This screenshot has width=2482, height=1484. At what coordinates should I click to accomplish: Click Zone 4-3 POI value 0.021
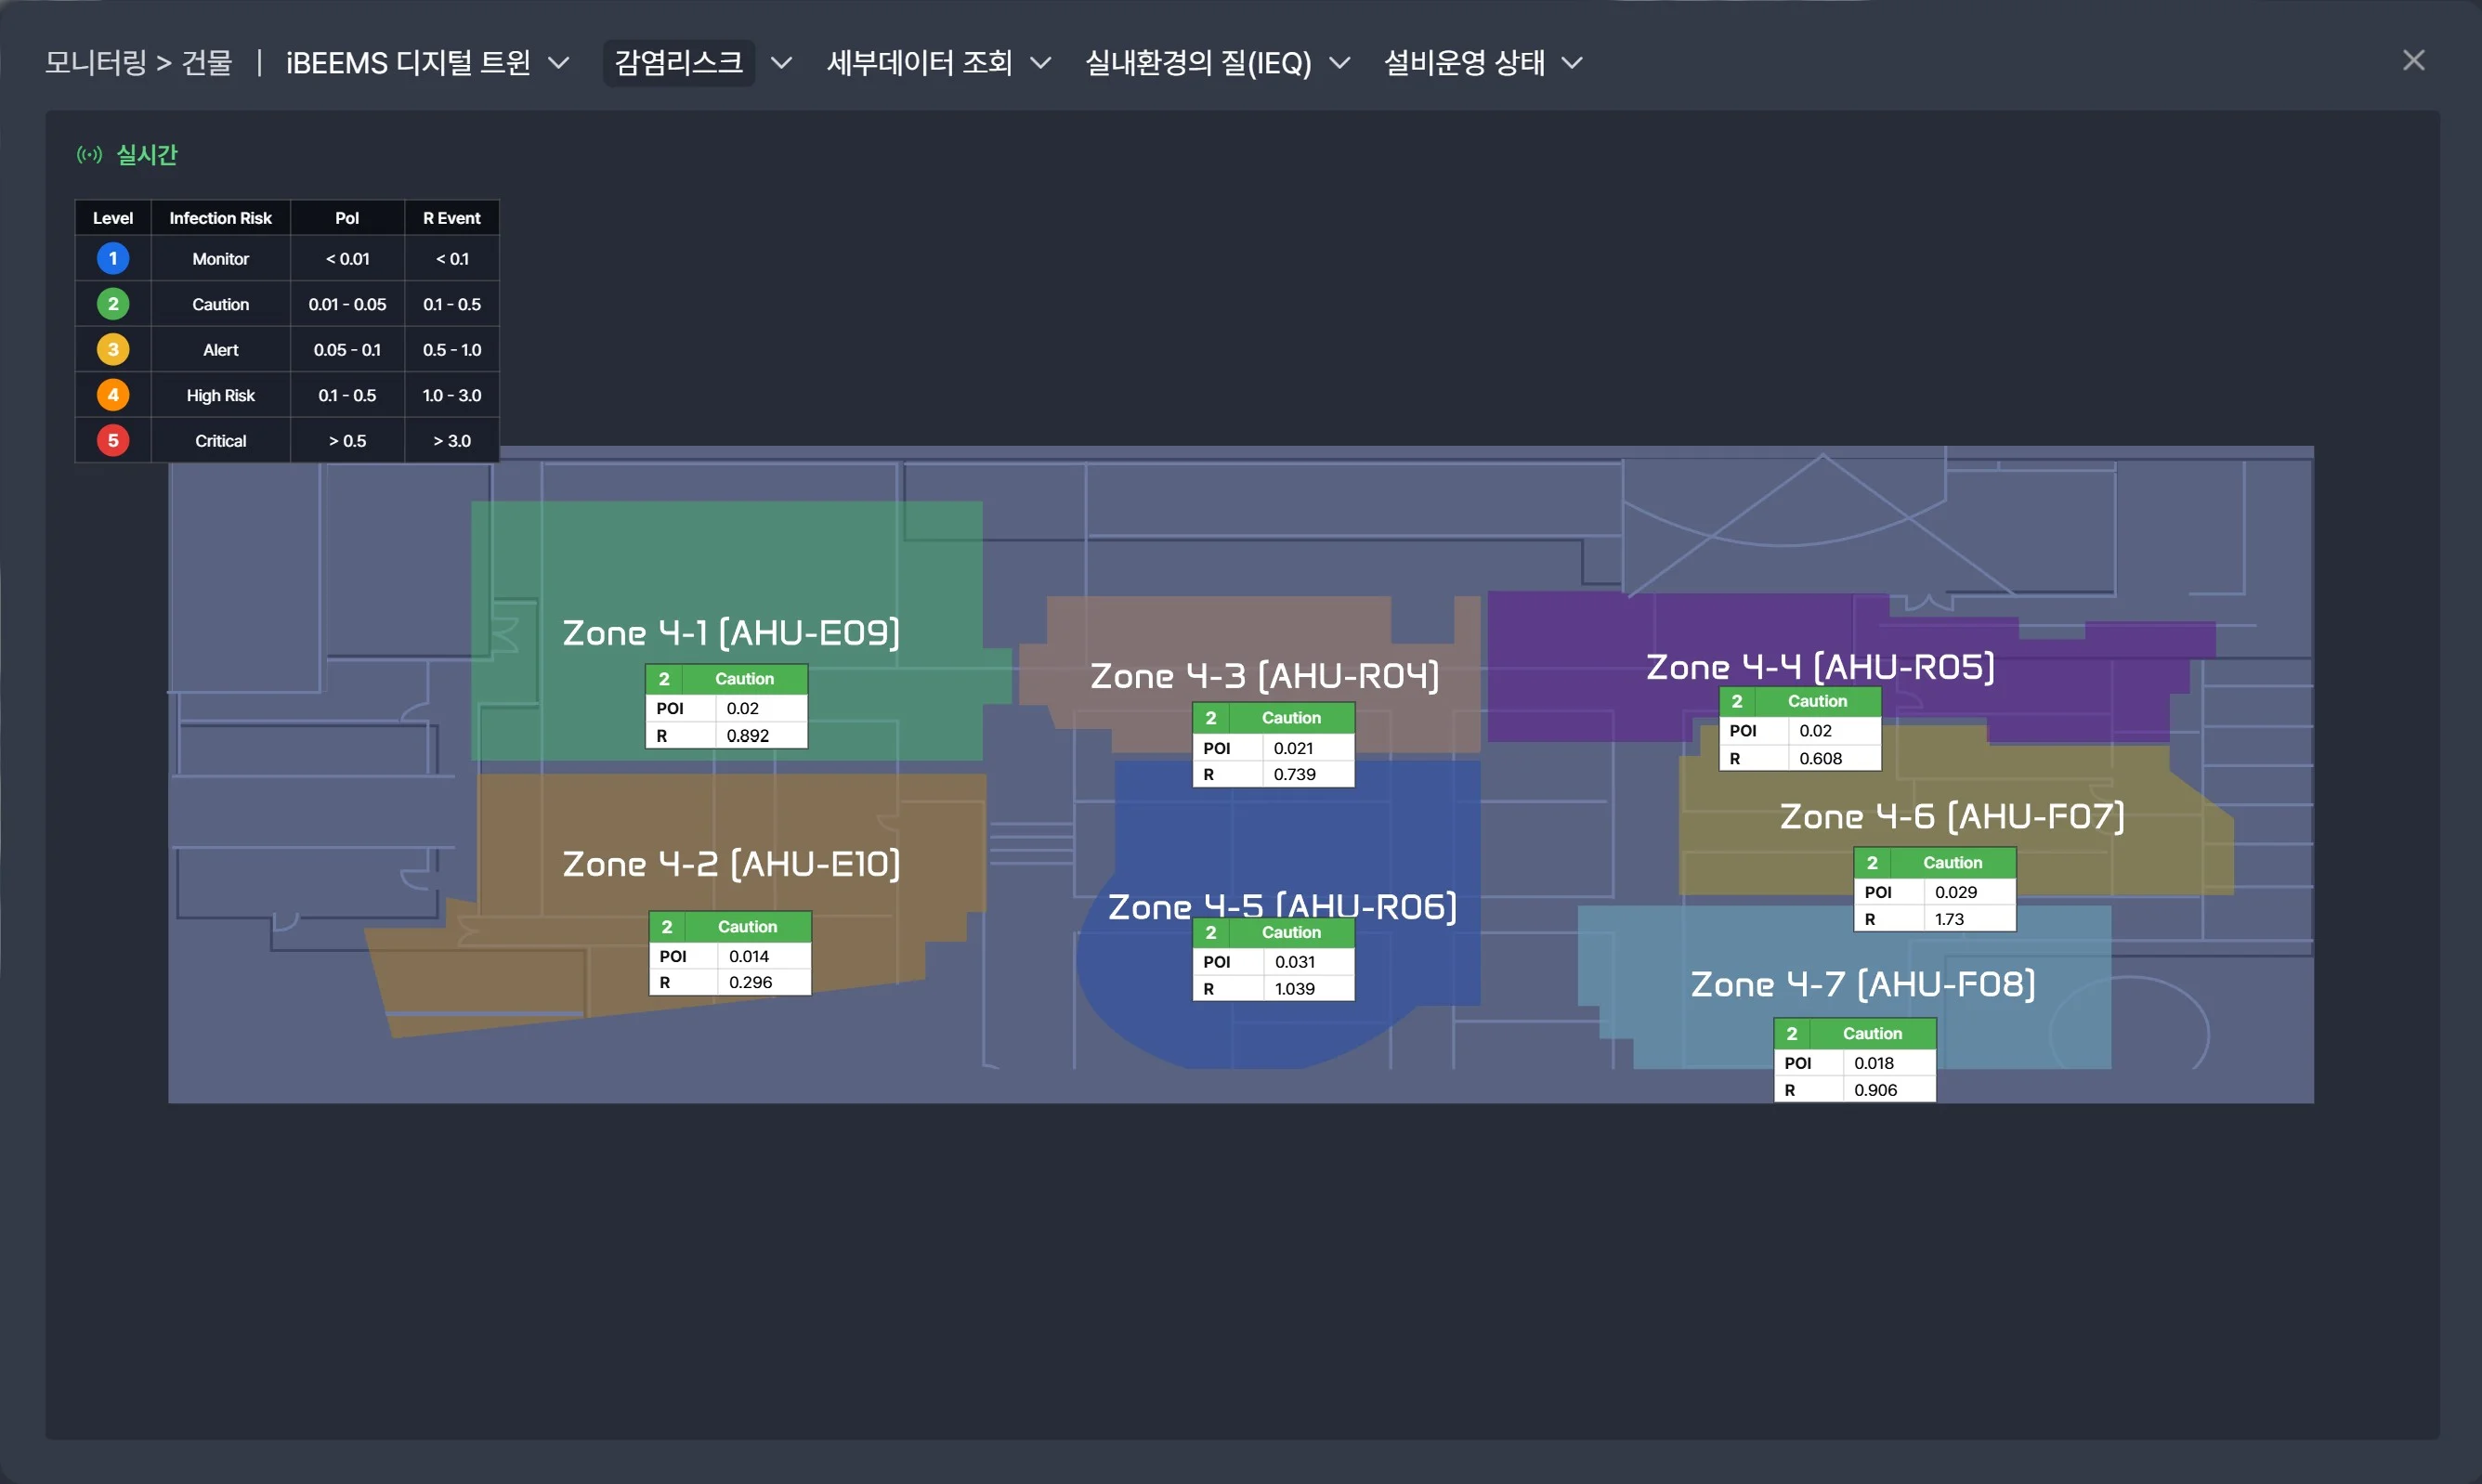pyautogui.click(x=1293, y=748)
